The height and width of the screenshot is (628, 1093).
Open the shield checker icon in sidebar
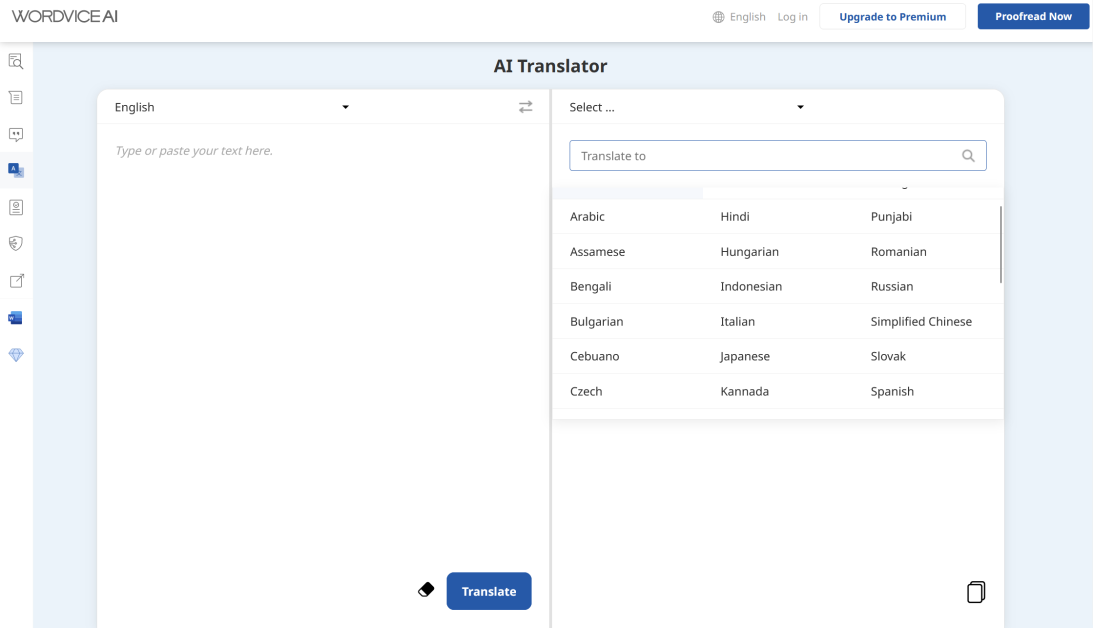[16, 244]
